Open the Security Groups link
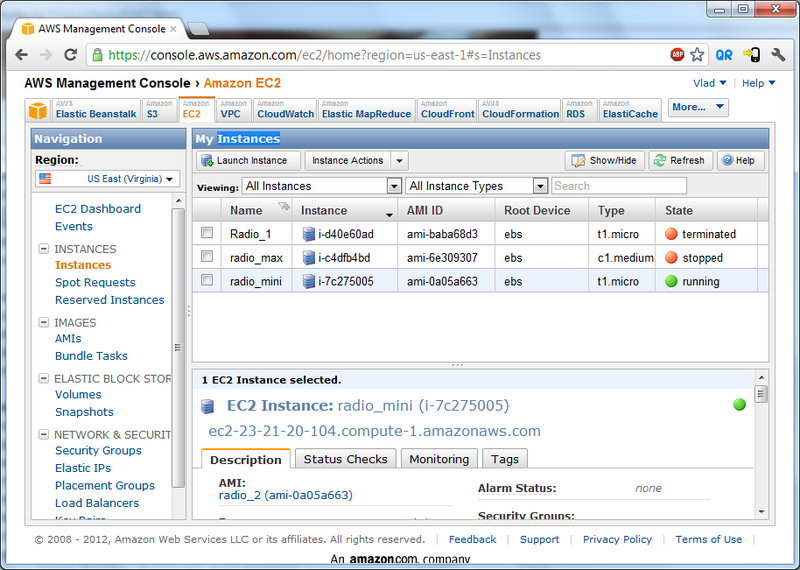This screenshot has height=570, width=800. [98, 450]
